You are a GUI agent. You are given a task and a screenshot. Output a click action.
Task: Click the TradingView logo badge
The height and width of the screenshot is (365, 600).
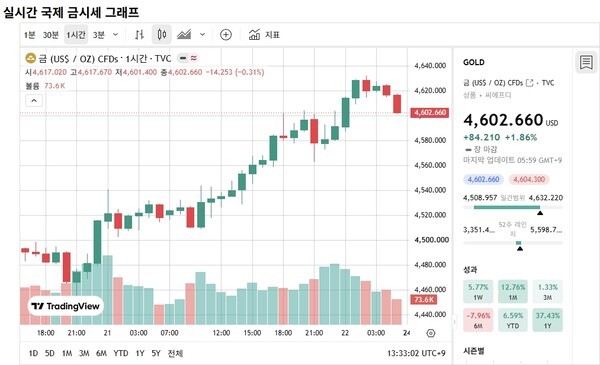[65, 306]
